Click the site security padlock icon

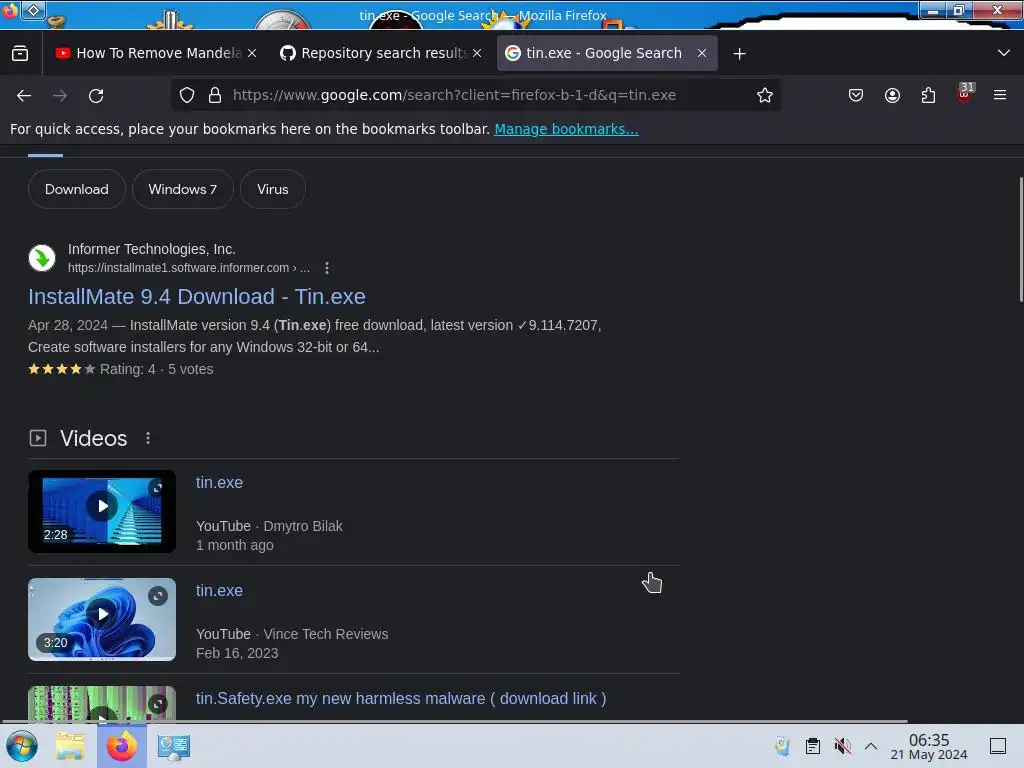tap(215, 95)
